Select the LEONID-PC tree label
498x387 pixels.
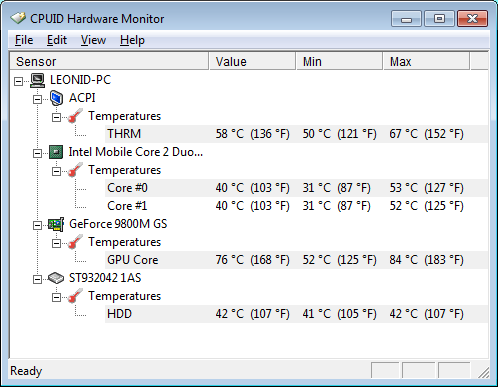[x=80, y=80]
